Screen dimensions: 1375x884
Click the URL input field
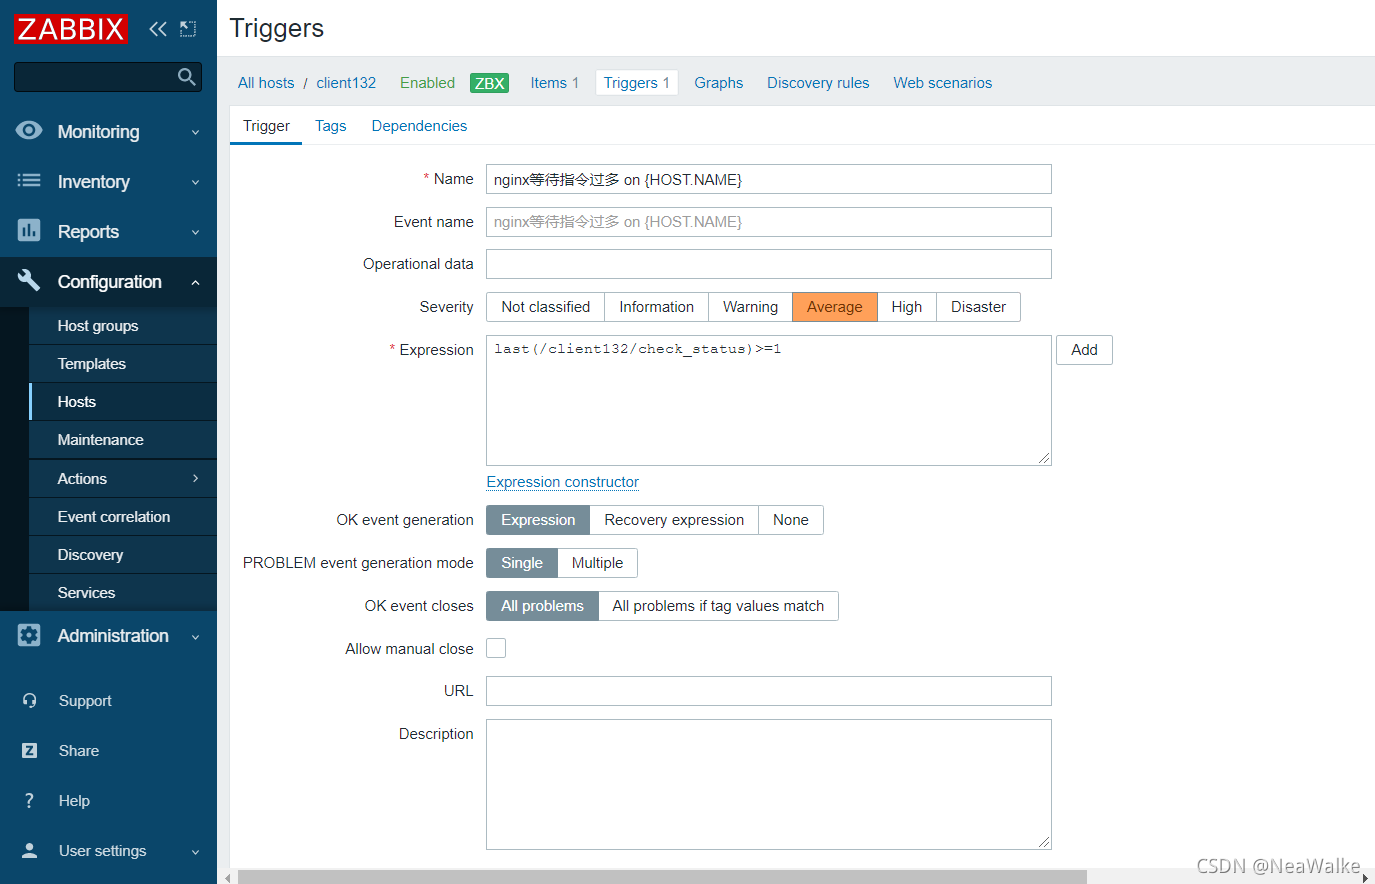769,691
